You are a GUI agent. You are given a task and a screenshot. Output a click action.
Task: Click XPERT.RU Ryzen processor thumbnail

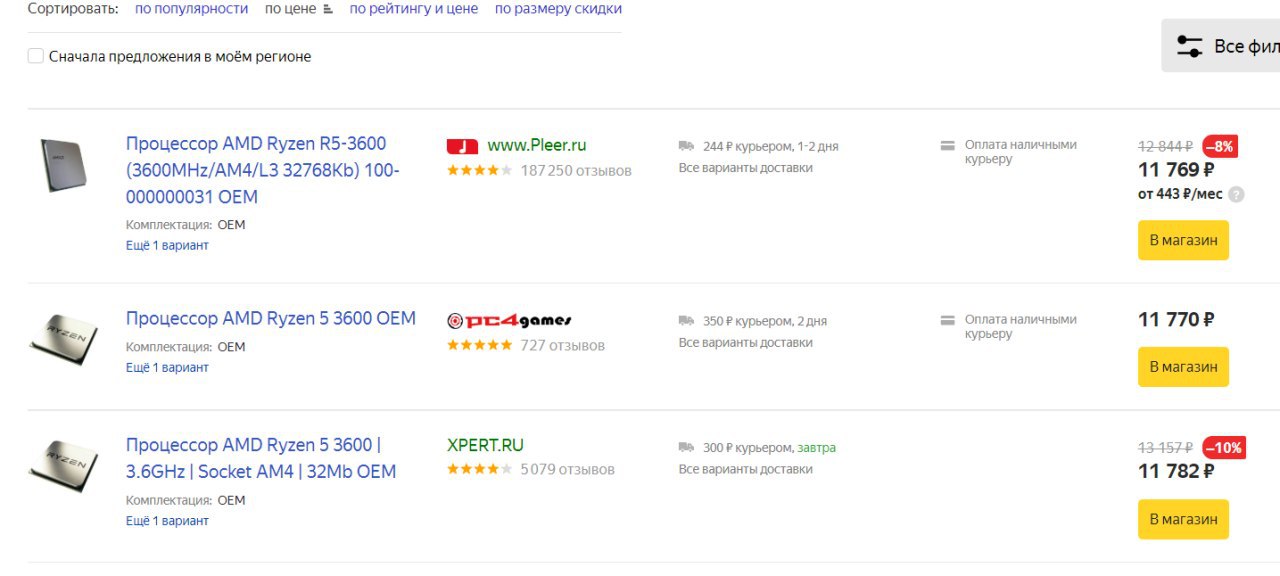(64, 465)
